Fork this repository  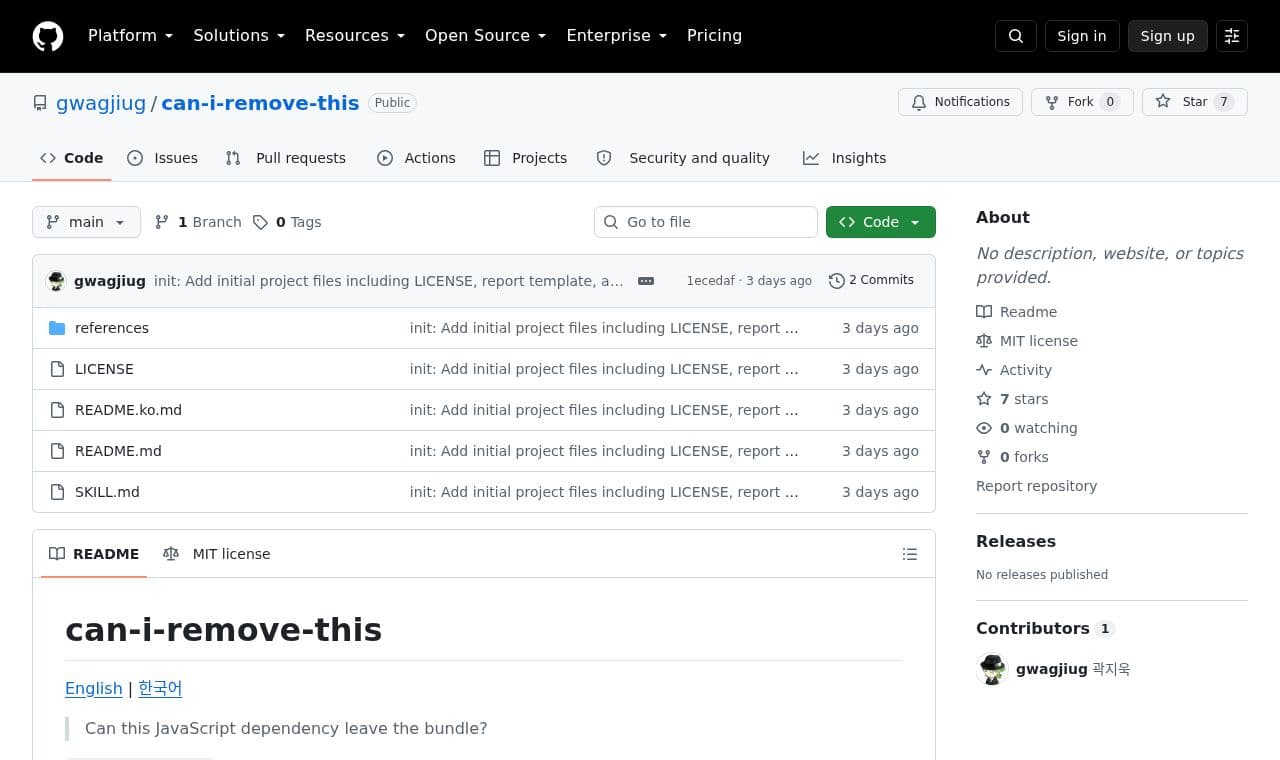[1082, 102]
